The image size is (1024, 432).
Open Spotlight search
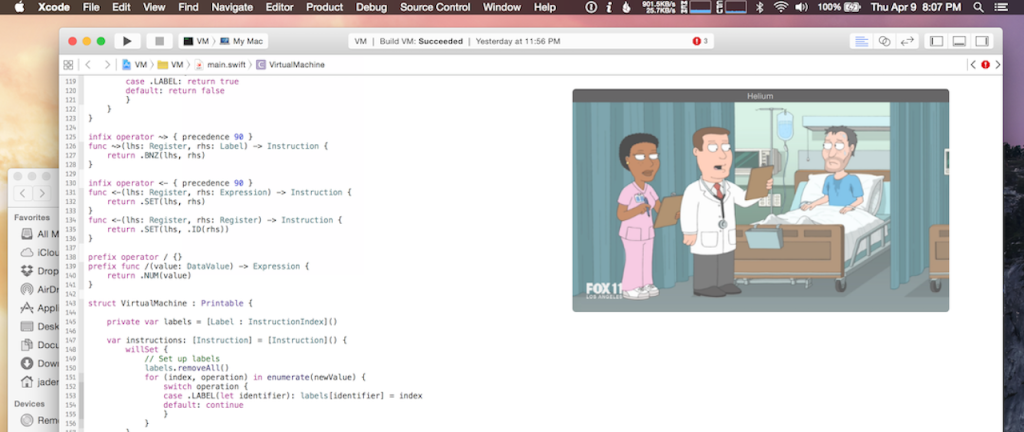978,7
